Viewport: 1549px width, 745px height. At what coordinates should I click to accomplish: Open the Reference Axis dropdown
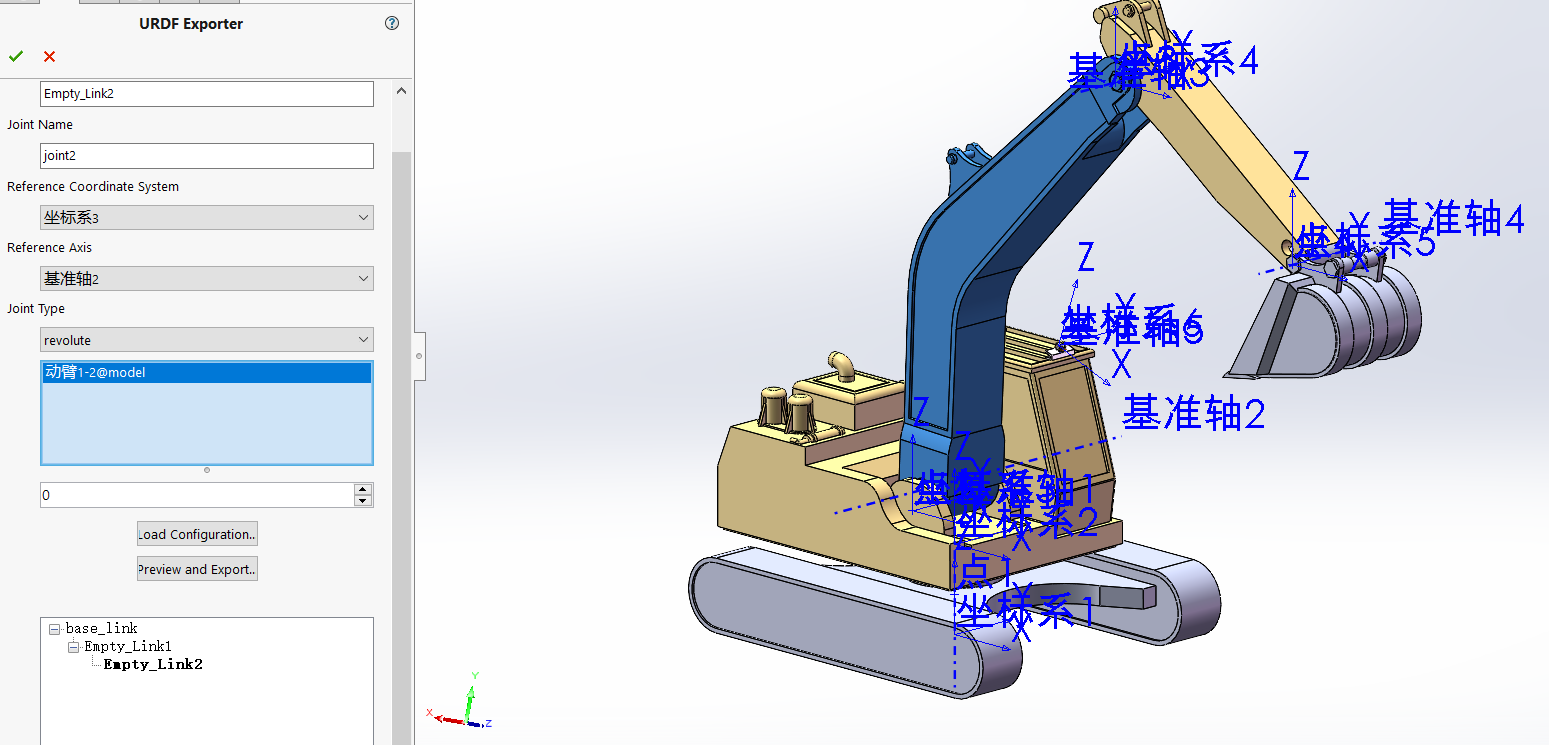coord(207,279)
